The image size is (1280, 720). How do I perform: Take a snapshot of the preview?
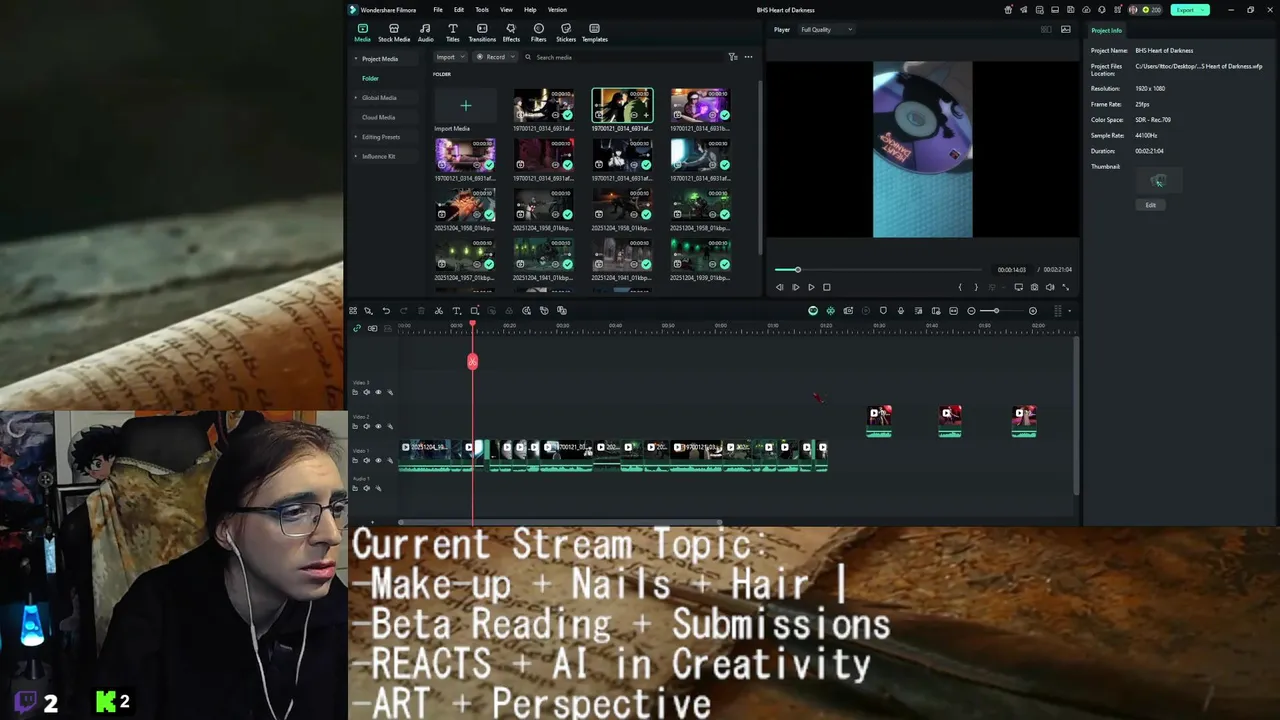click(x=1034, y=287)
